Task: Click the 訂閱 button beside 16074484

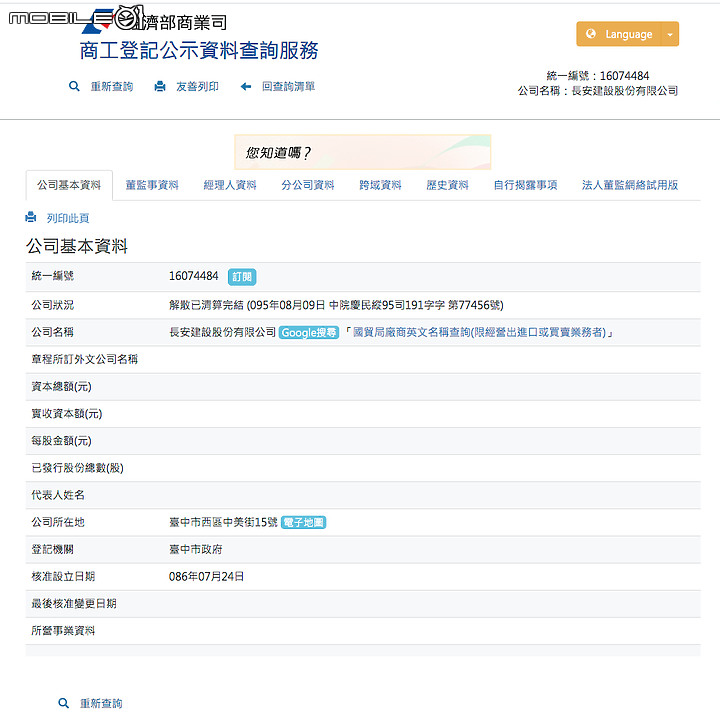Action: (x=242, y=277)
